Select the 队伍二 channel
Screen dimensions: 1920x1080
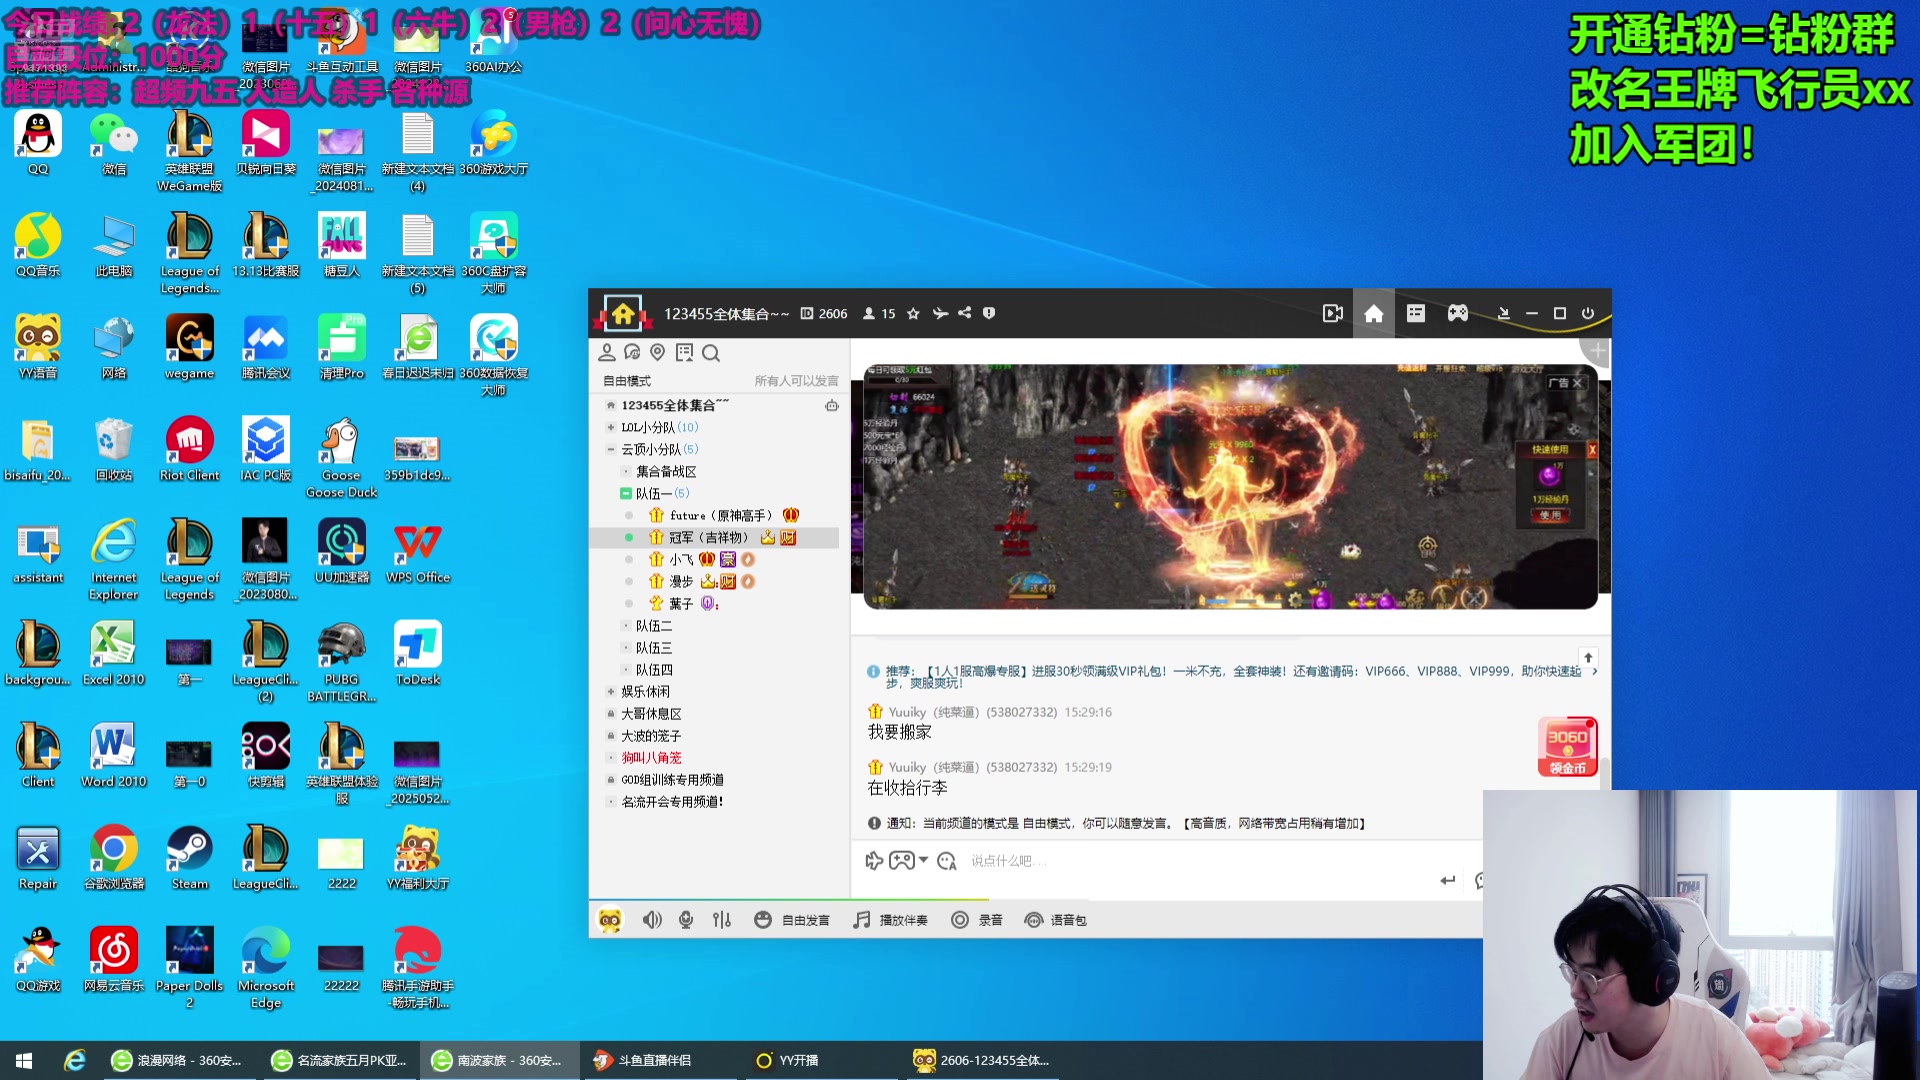pyautogui.click(x=654, y=626)
